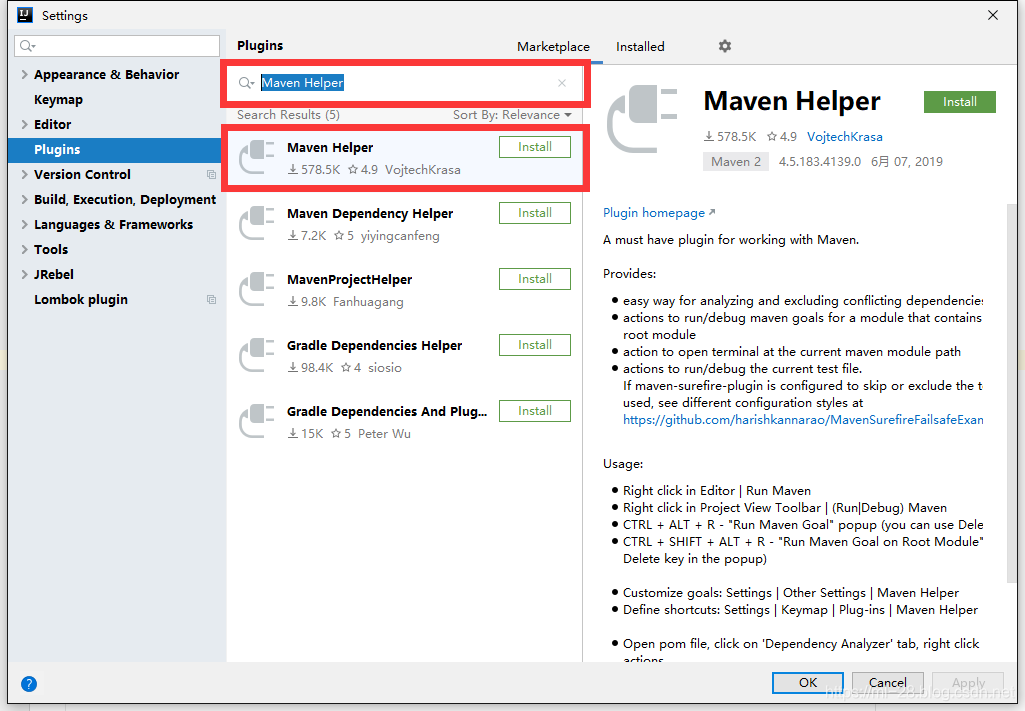The height and width of the screenshot is (711, 1025).
Task: Click the OK button
Action: [x=808, y=682]
